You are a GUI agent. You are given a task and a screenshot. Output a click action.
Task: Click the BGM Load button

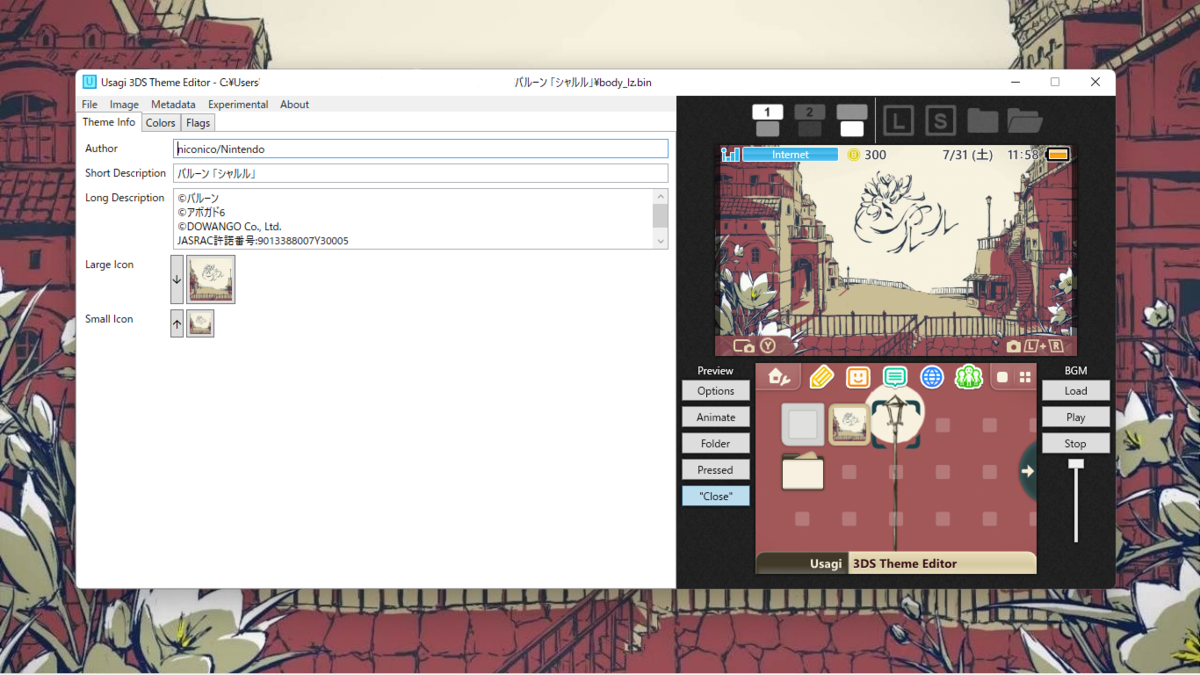pos(1076,391)
